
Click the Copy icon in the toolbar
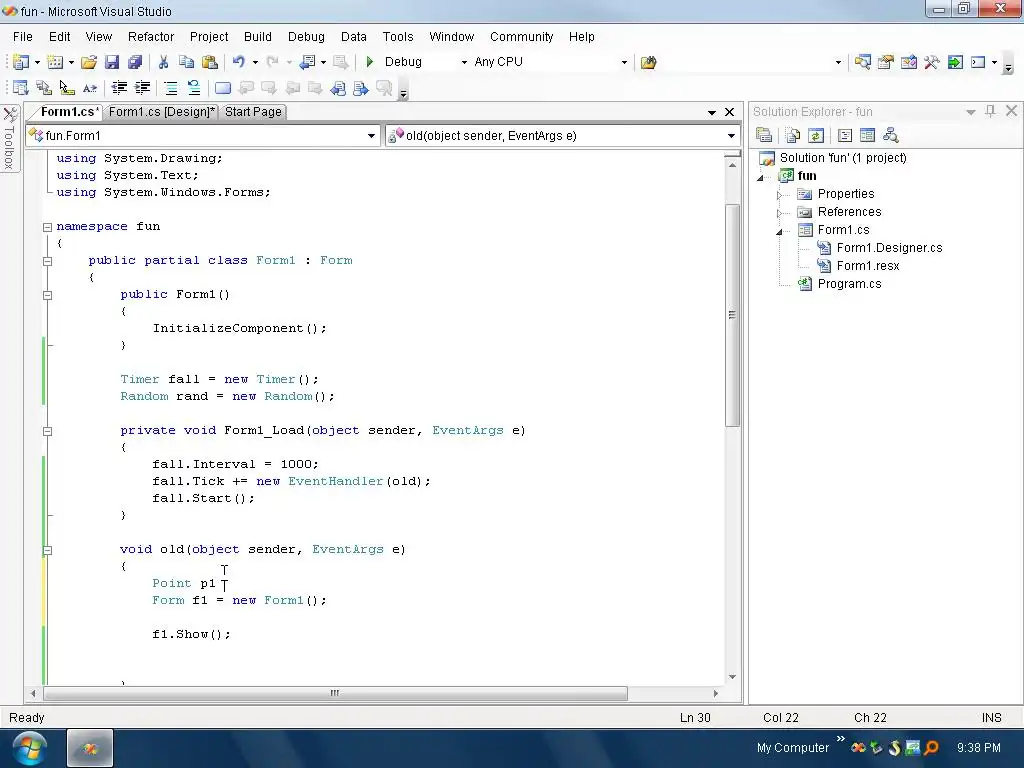point(186,62)
